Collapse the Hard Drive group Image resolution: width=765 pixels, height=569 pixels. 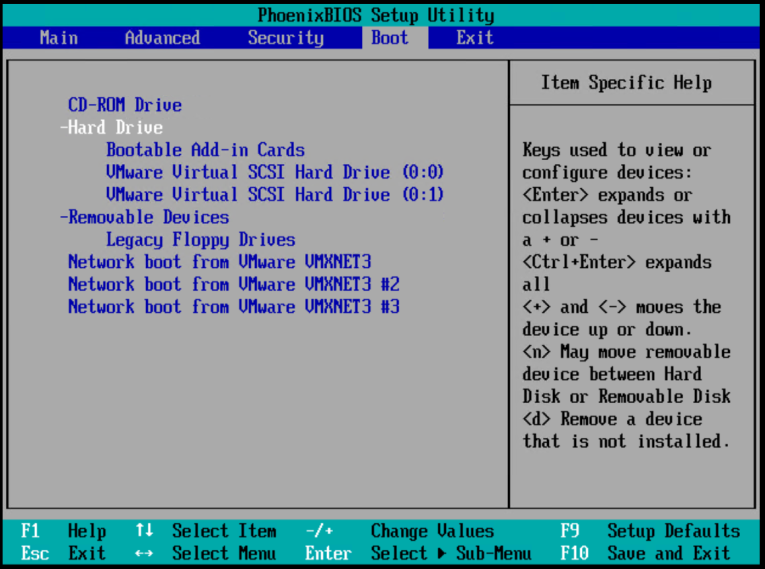(111, 127)
